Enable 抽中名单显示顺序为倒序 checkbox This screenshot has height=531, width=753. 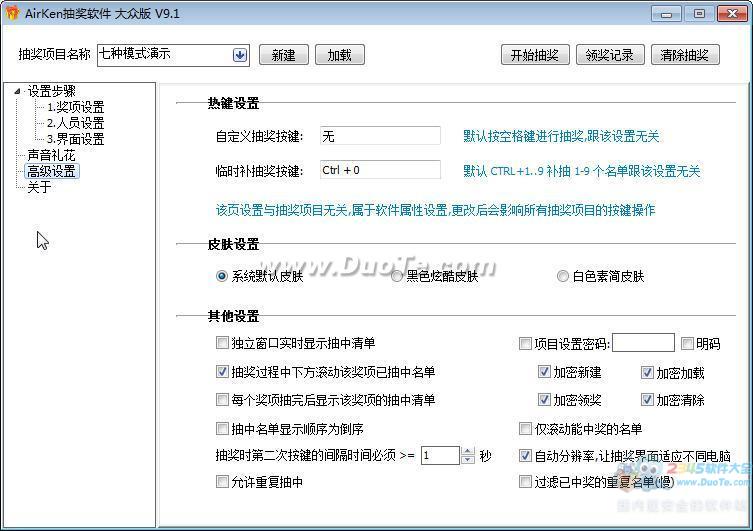click(x=222, y=428)
